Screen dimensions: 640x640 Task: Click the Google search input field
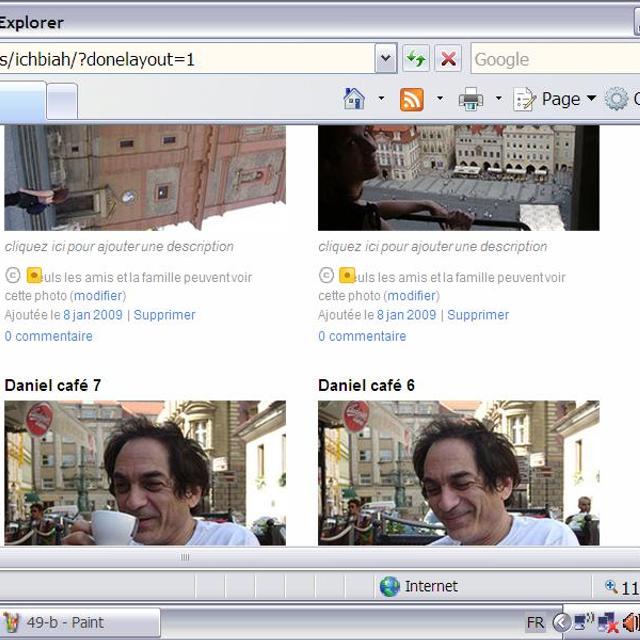(x=555, y=59)
